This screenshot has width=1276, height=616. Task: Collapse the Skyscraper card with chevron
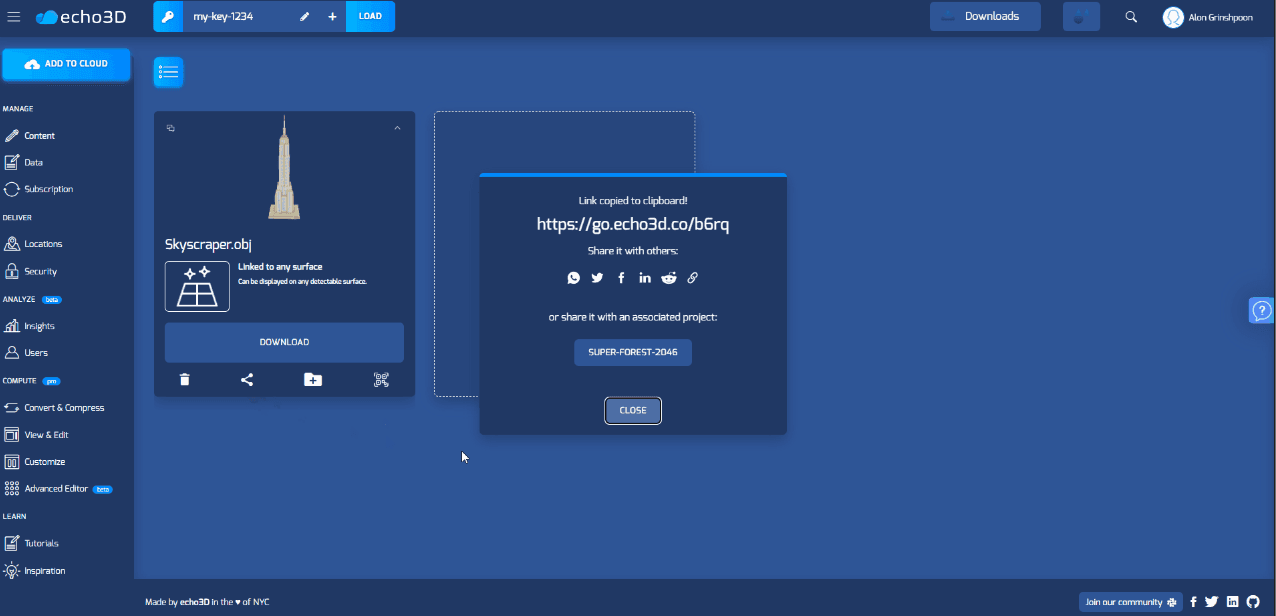click(x=397, y=128)
